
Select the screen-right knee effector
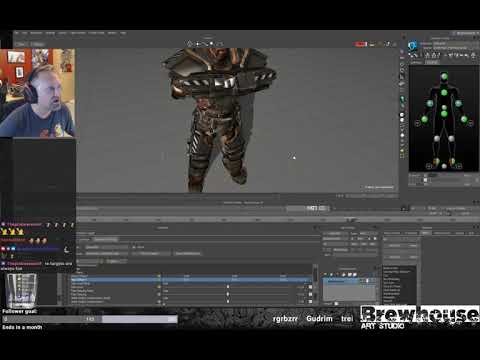click(x=451, y=138)
